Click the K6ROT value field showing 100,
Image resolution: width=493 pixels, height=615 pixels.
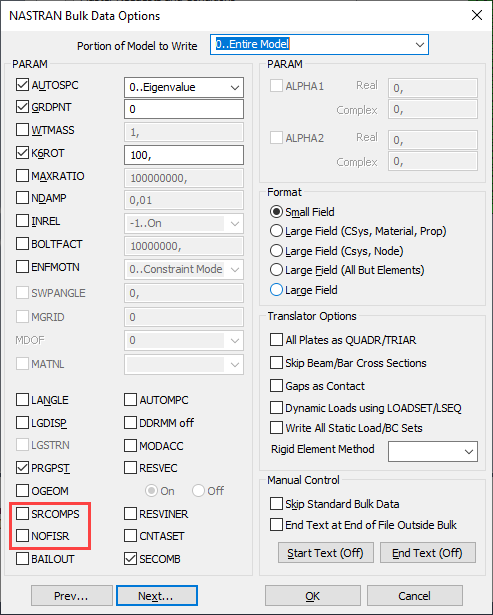tap(184, 155)
